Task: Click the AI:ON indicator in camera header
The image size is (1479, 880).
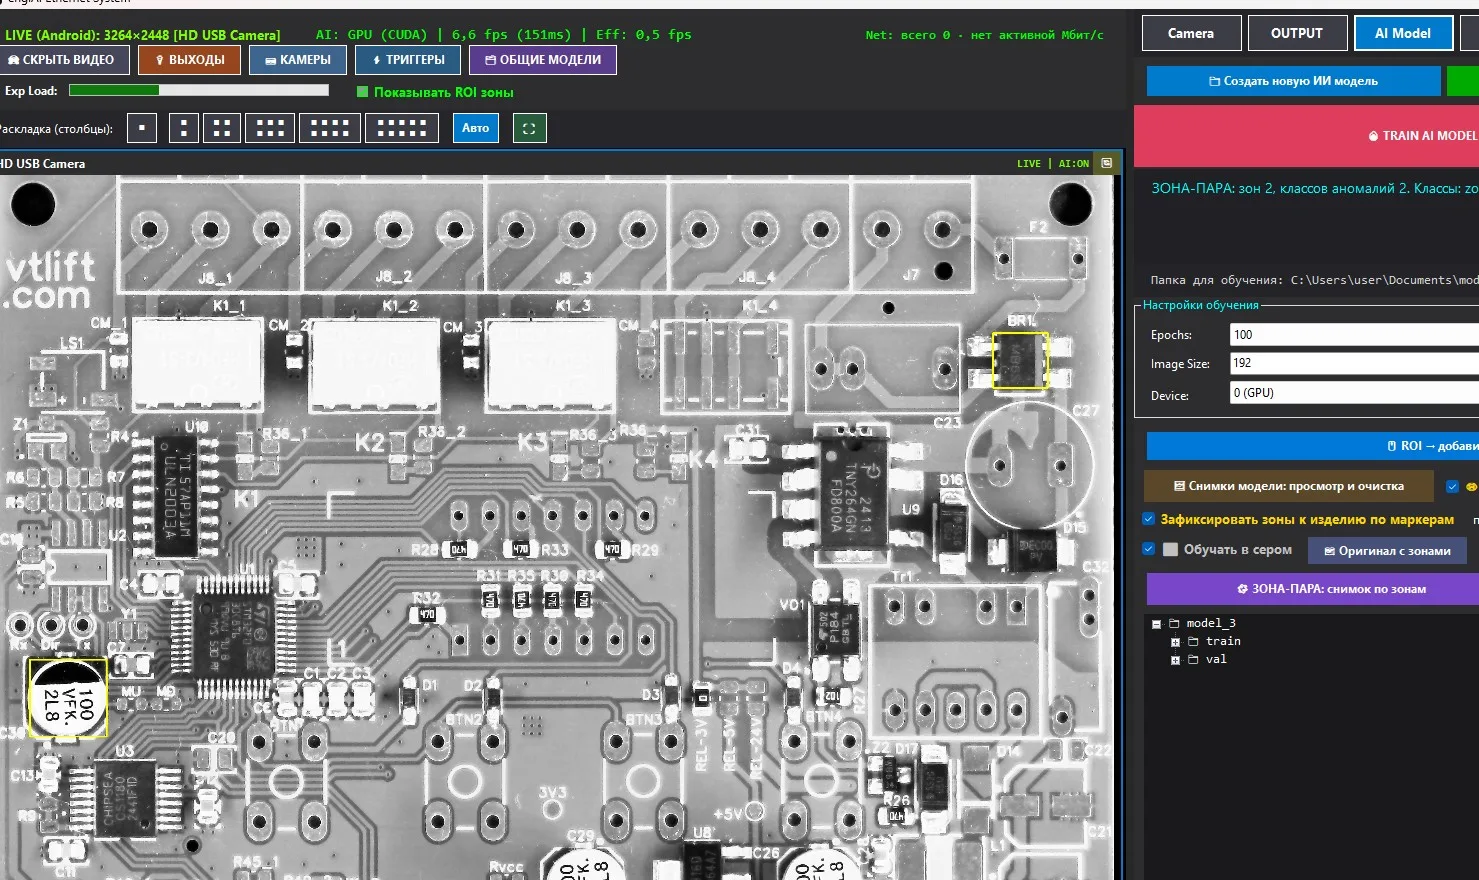Action: point(1074,163)
